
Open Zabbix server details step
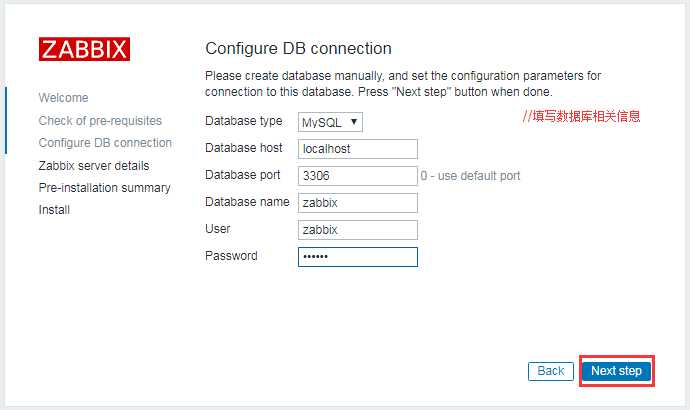(x=94, y=166)
